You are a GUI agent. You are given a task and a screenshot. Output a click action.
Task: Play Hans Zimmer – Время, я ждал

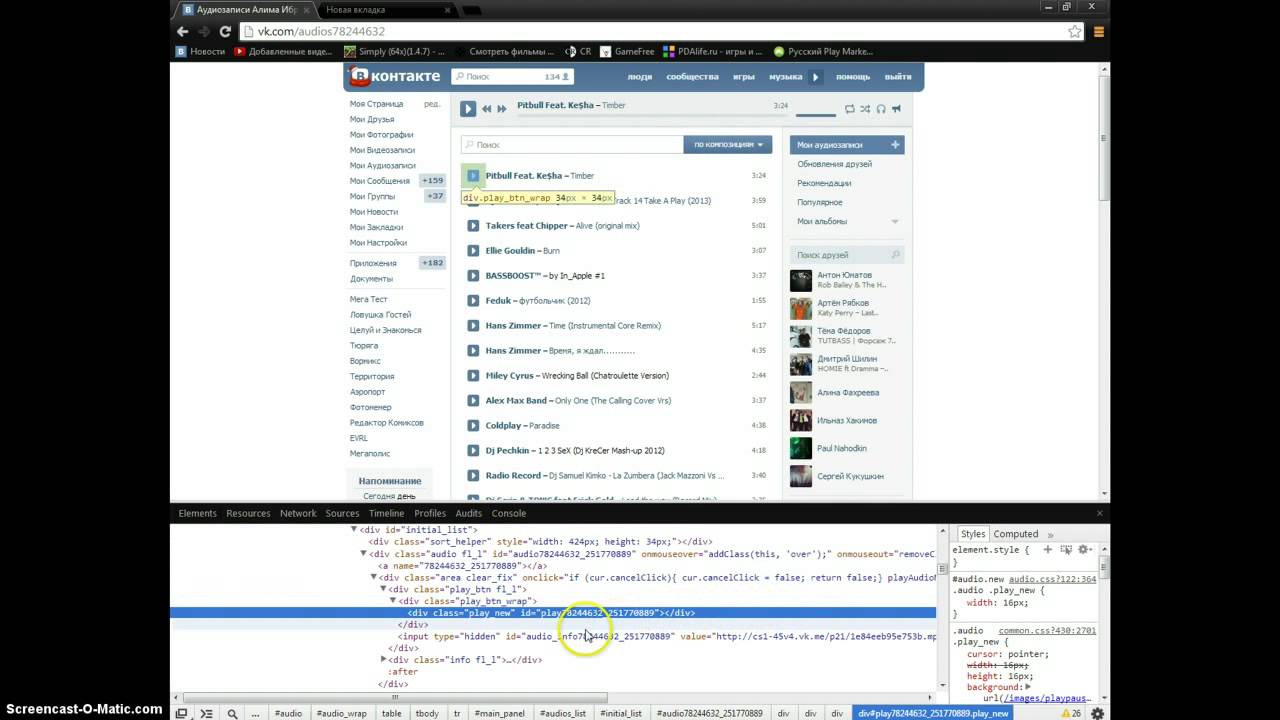473,350
